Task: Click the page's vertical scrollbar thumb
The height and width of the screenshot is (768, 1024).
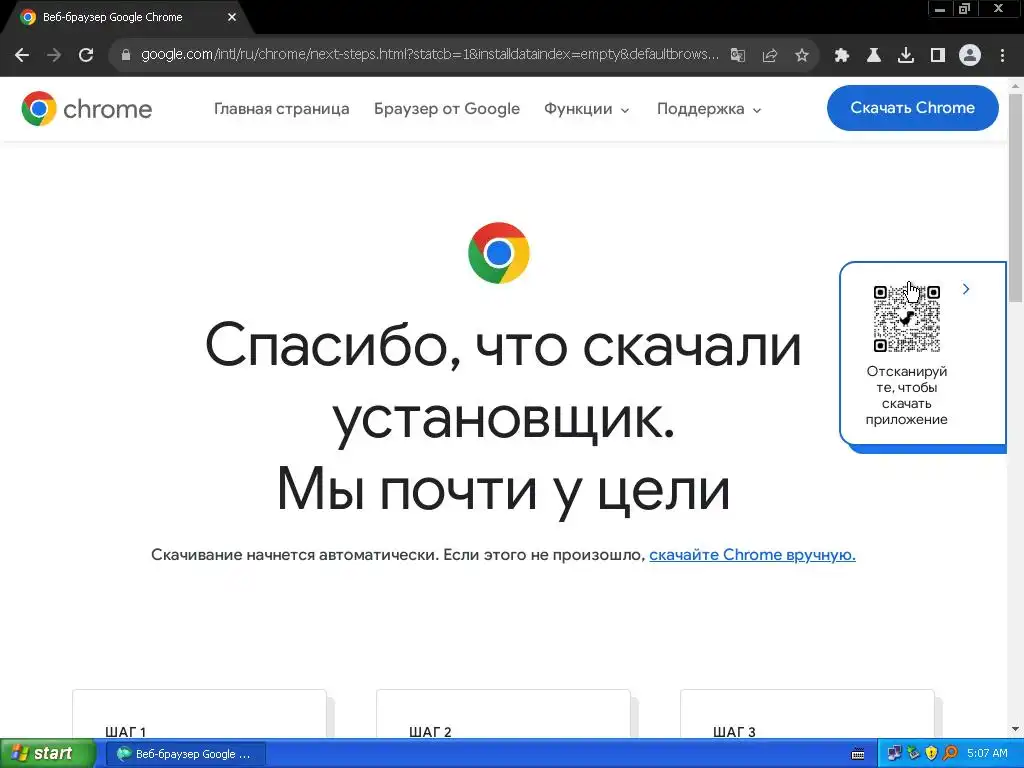Action: pos(1016,199)
